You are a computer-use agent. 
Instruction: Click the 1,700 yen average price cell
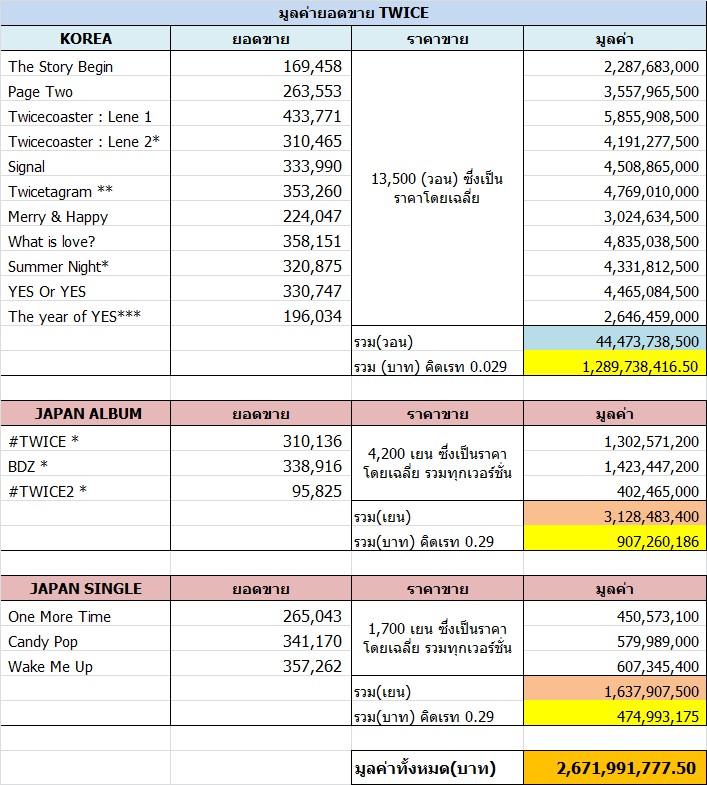(437, 638)
